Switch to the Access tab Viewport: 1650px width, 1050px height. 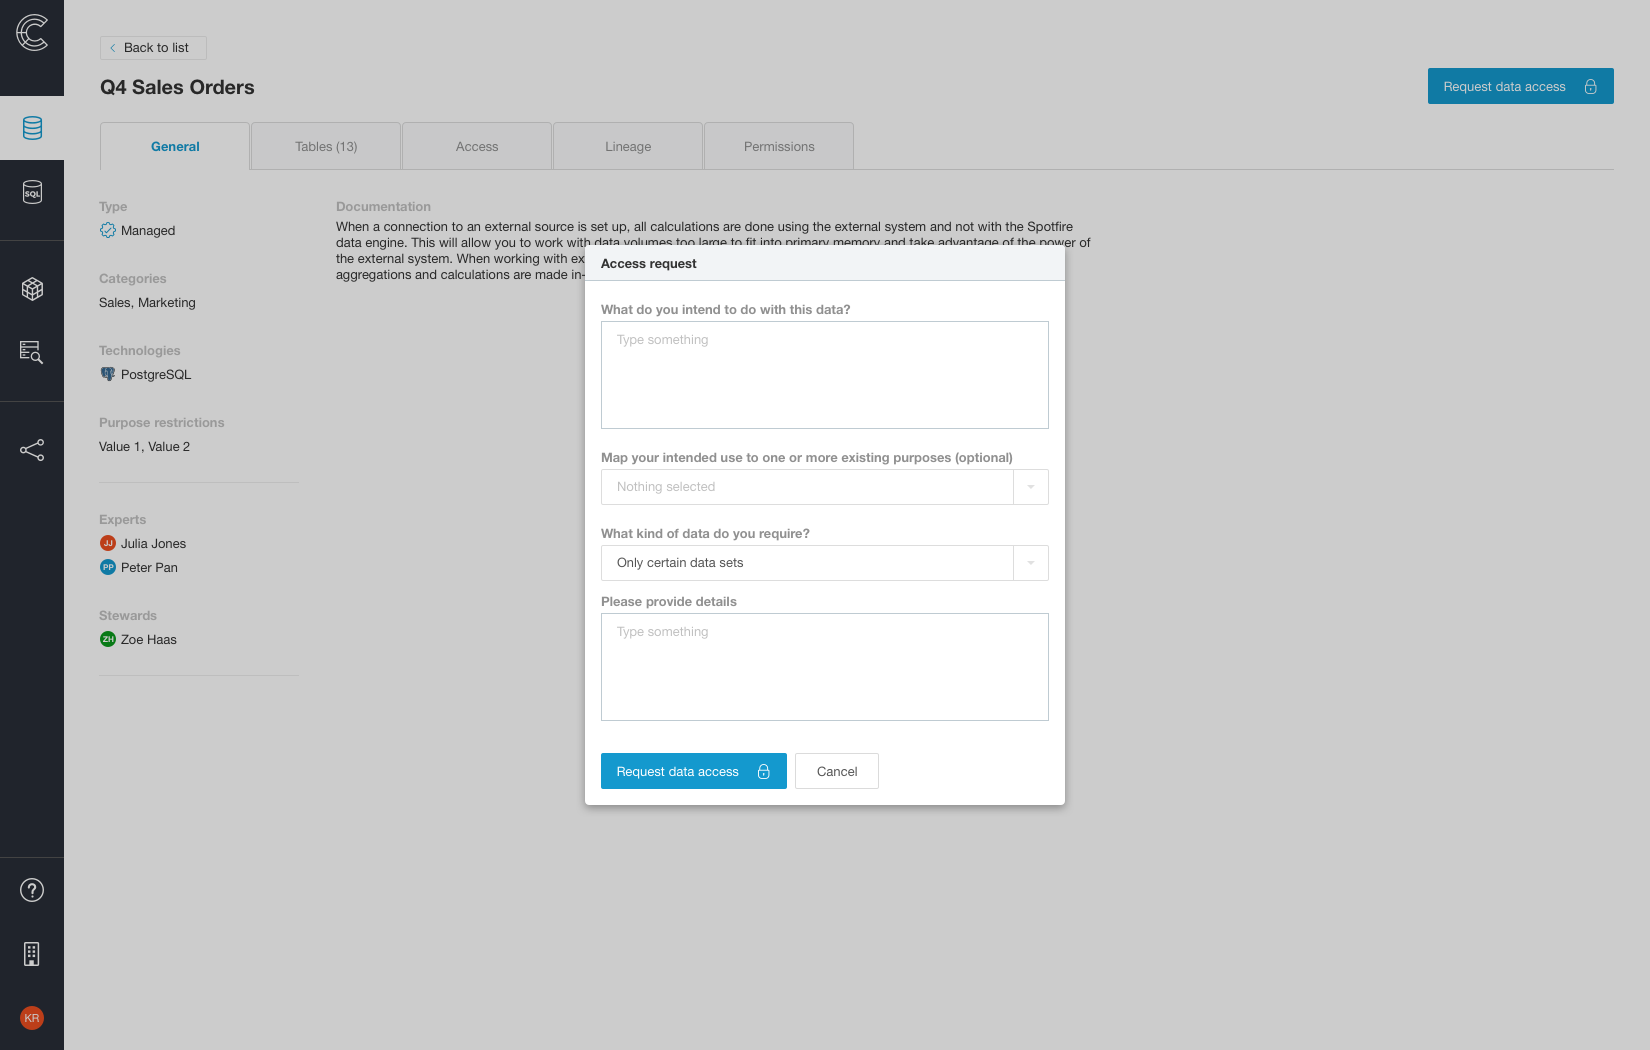tap(477, 146)
